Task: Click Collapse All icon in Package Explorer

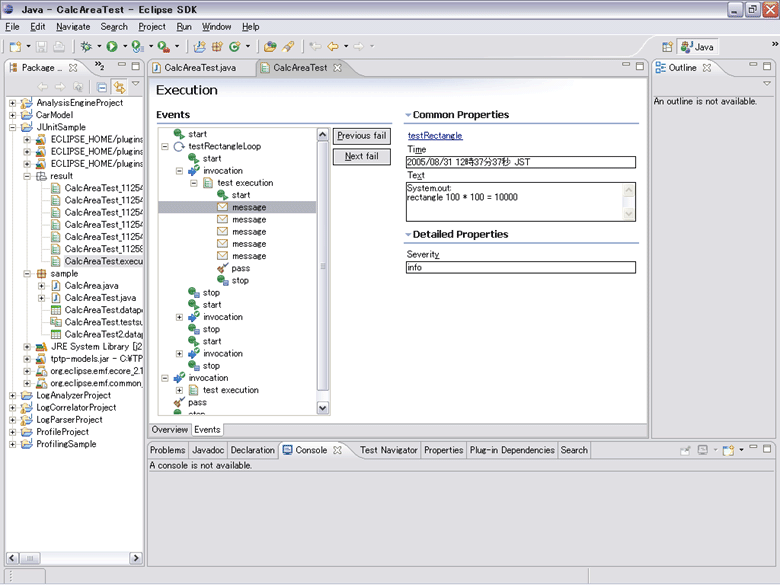Action: point(102,87)
